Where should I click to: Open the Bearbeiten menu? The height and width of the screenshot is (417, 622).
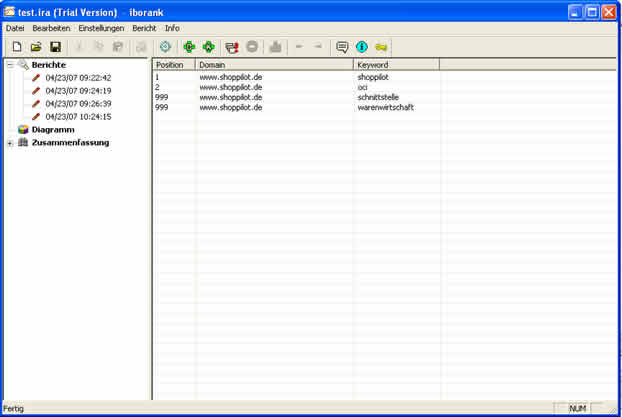coord(51,28)
